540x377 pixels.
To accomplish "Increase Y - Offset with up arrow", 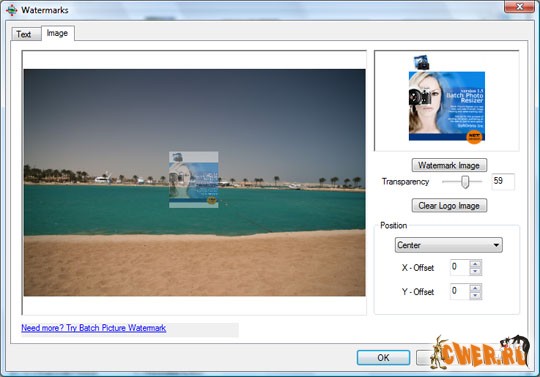I will click(x=475, y=288).
